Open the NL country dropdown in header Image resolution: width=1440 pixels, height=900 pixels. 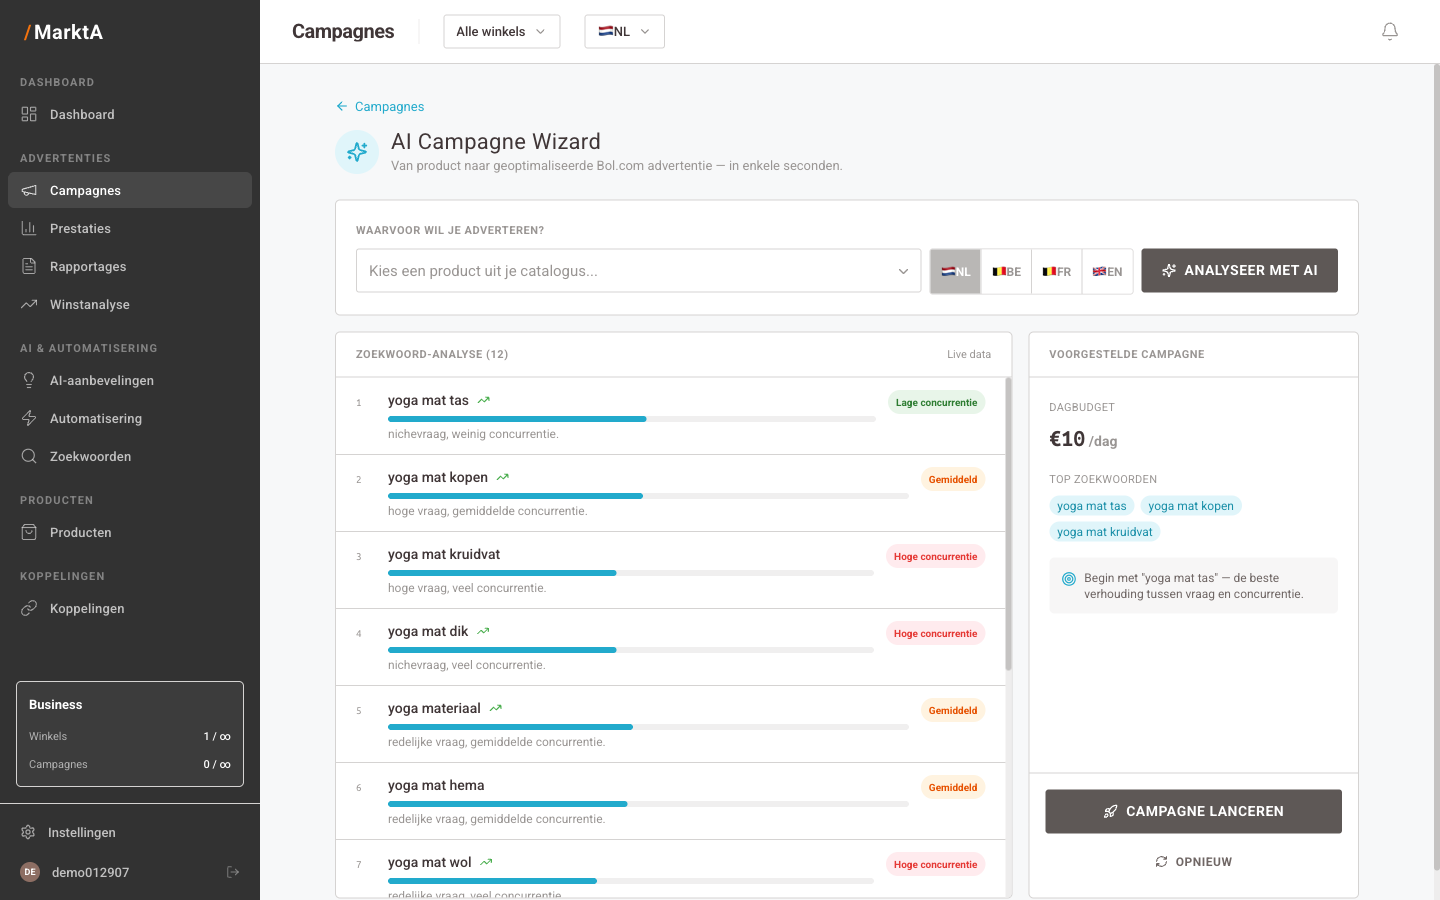coord(625,31)
